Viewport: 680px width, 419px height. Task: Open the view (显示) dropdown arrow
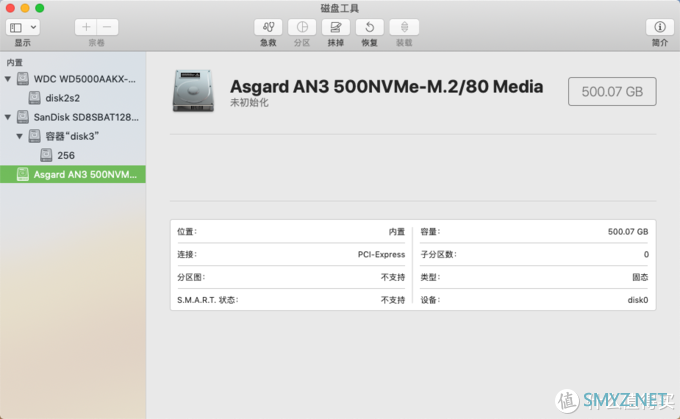(33, 27)
